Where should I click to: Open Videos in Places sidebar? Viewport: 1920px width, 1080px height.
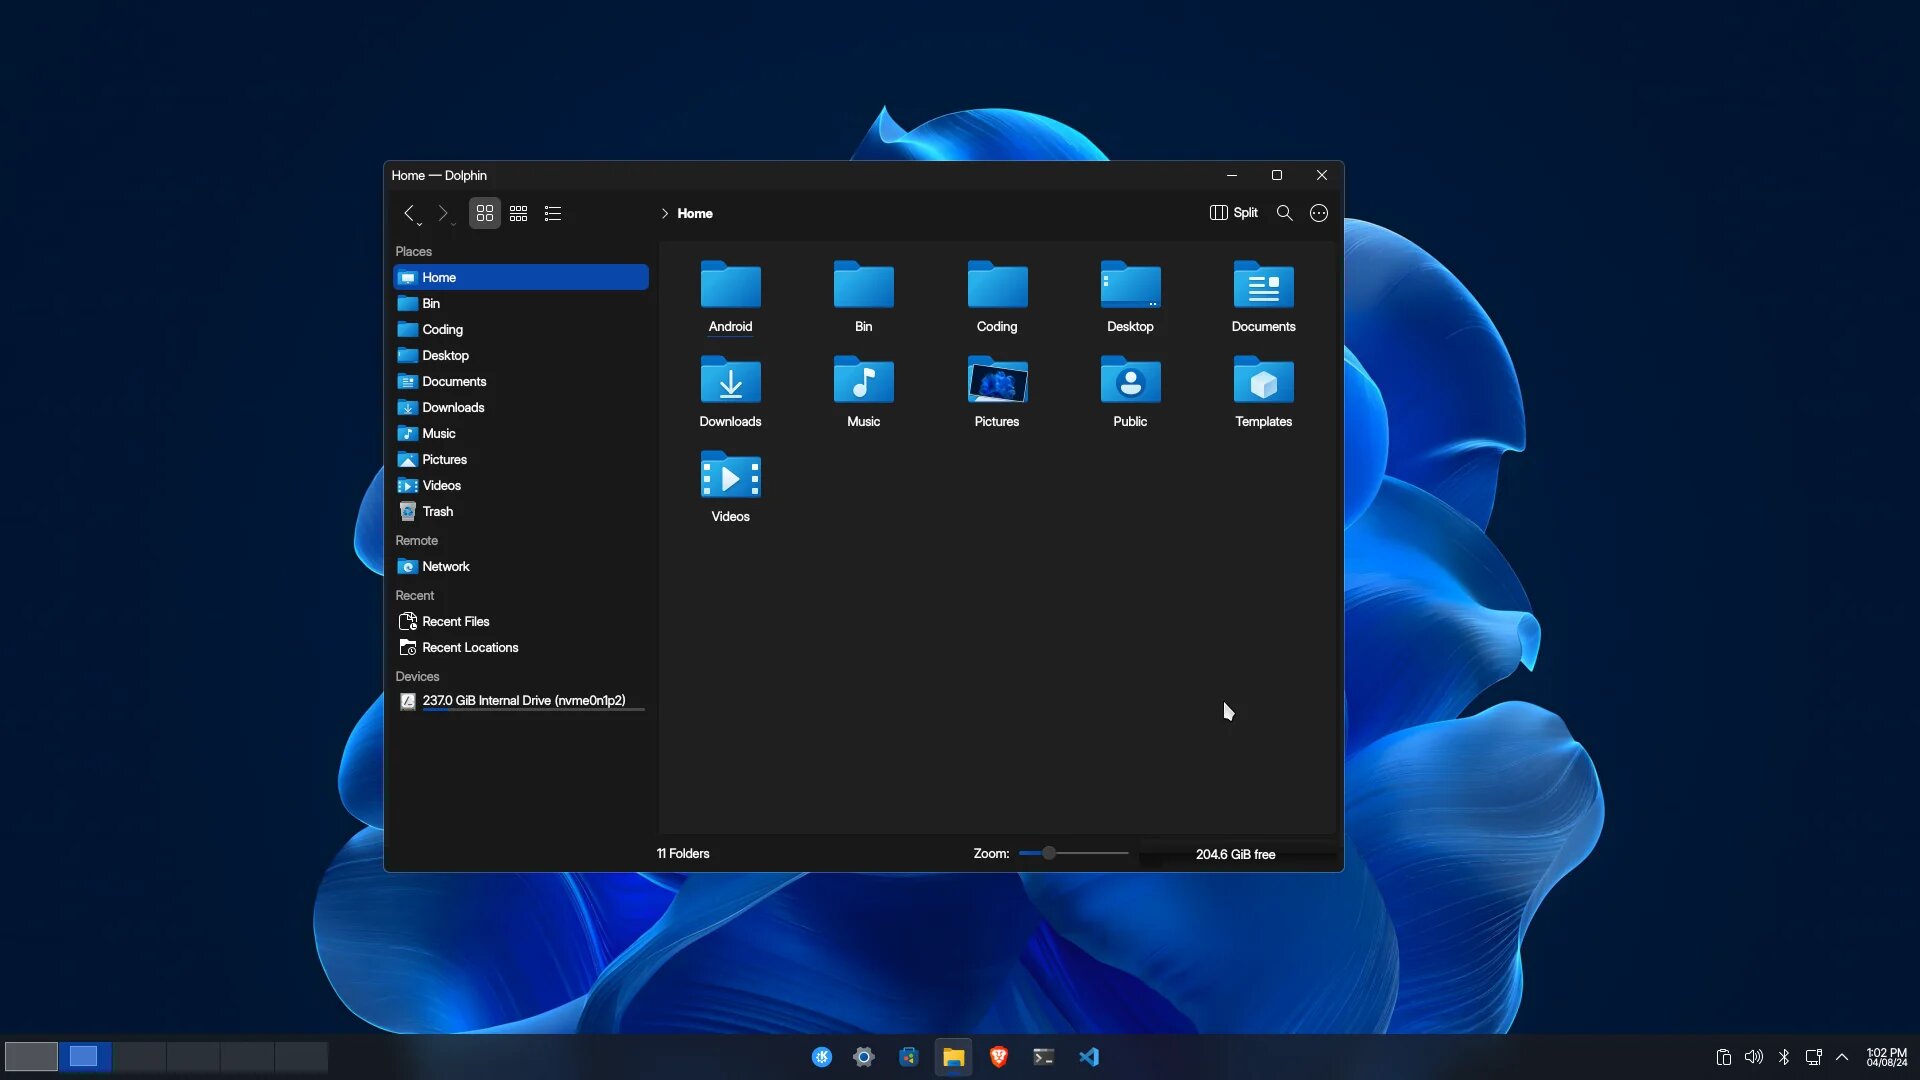click(521, 485)
